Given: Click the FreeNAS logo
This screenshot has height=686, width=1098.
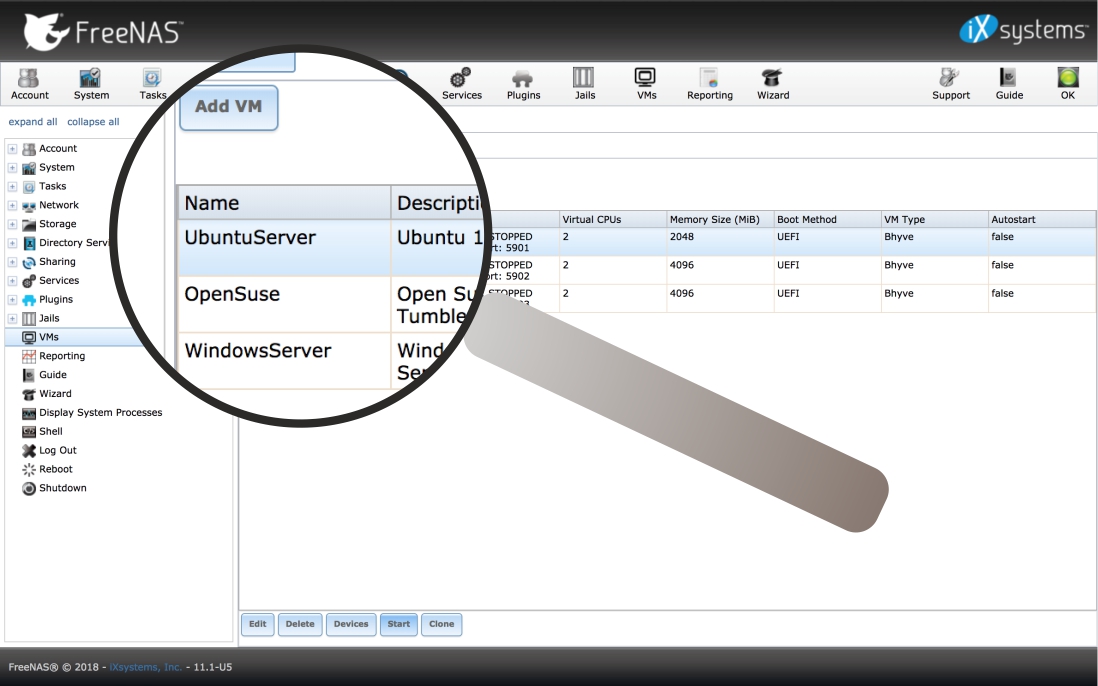Looking at the screenshot, I should tap(103, 32).
